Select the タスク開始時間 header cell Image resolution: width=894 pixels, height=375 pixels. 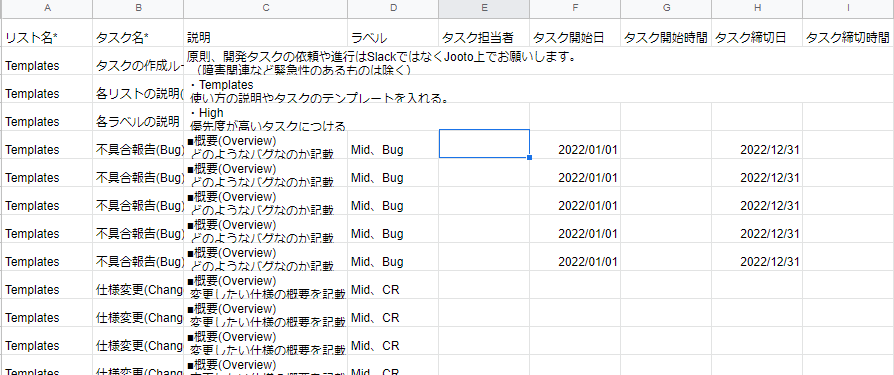[x=666, y=32]
